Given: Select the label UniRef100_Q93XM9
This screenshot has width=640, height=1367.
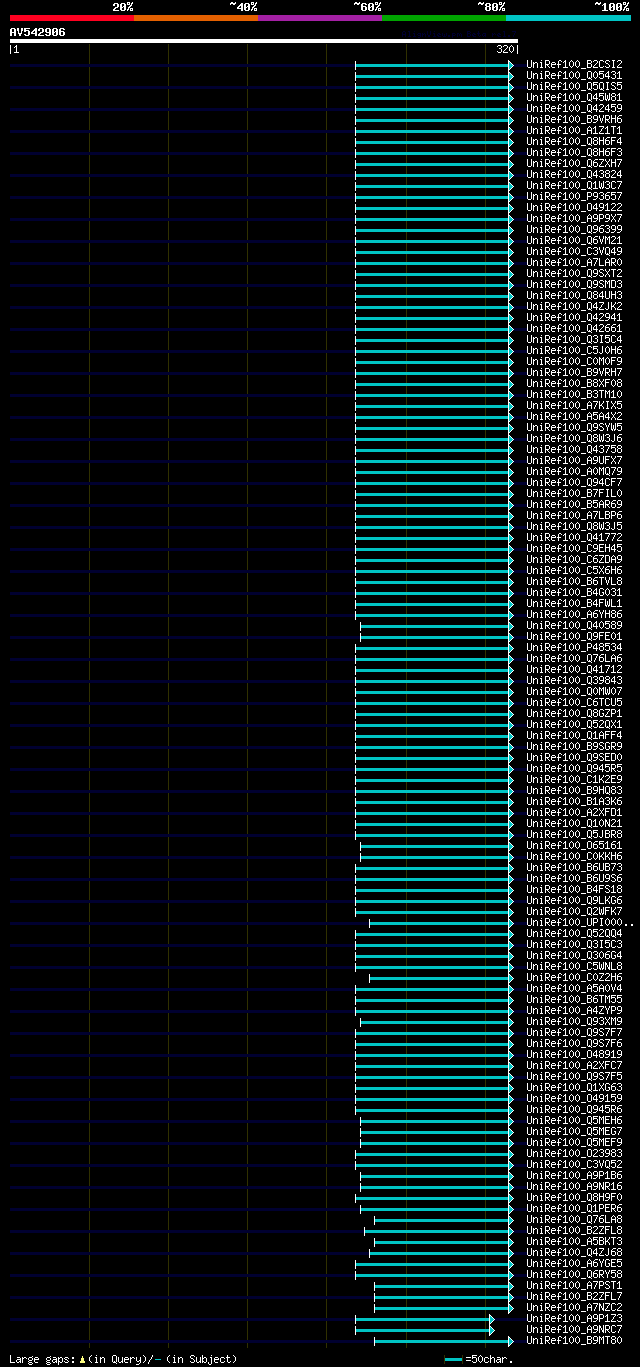Looking at the screenshot, I should tap(574, 1021).
